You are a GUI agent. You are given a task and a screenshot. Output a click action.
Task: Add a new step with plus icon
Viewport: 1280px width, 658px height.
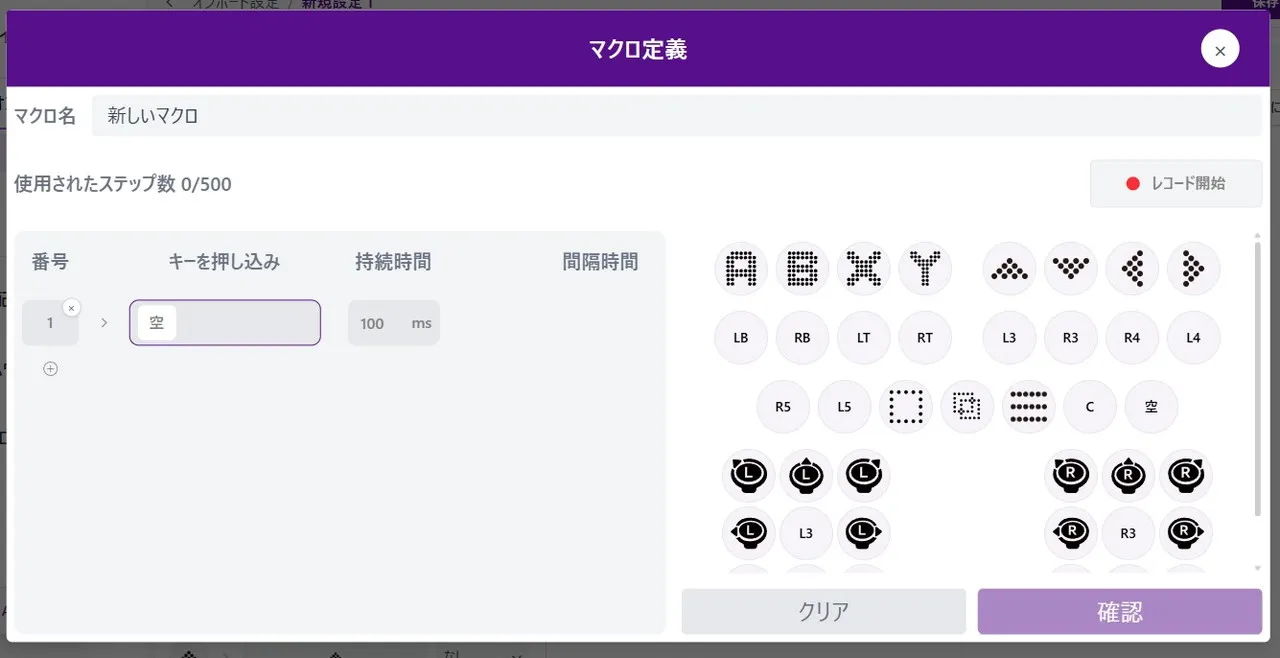pyautogui.click(x=50, y=369)
